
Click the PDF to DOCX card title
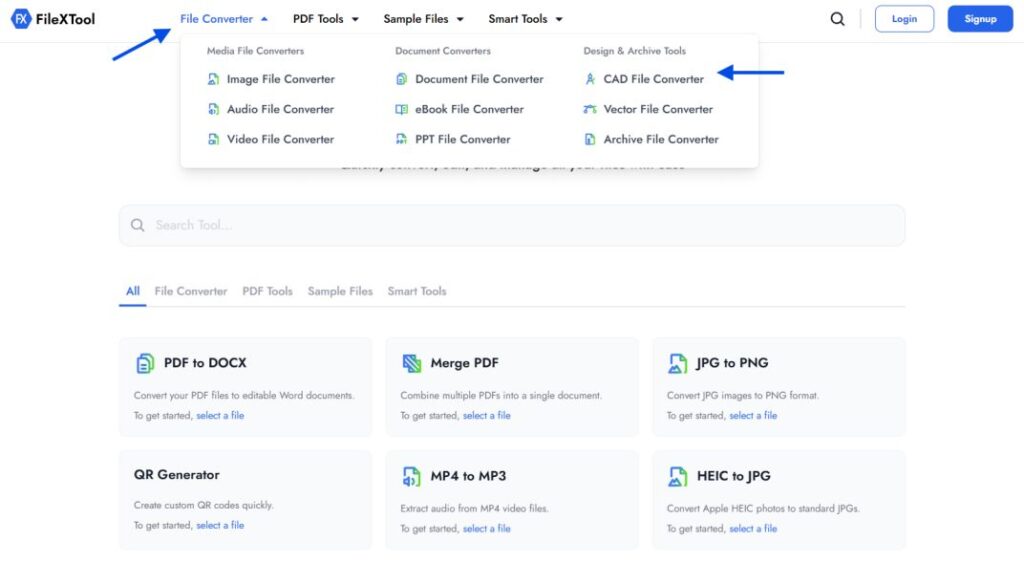(x=205, y=363)
